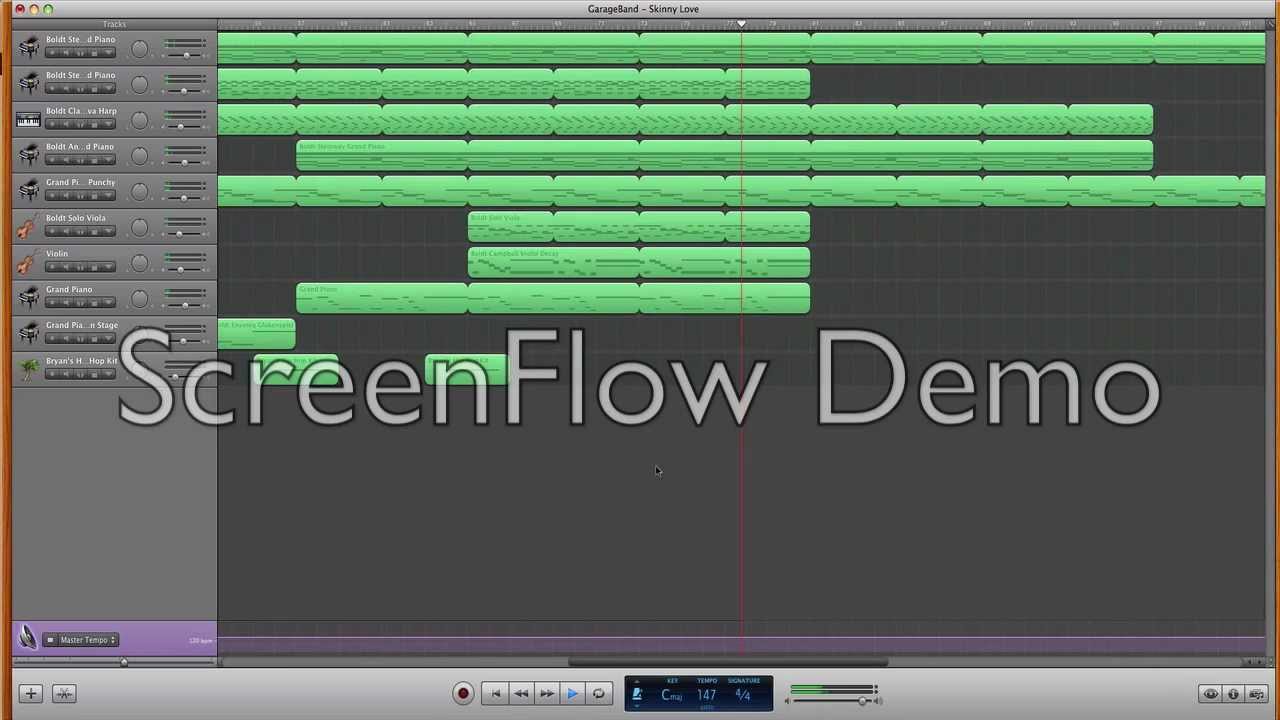Viewport: 1280px width, 720px height.
Task: Show automation for Grand Pi...Punchy track
Action: [x=108, y=195]
